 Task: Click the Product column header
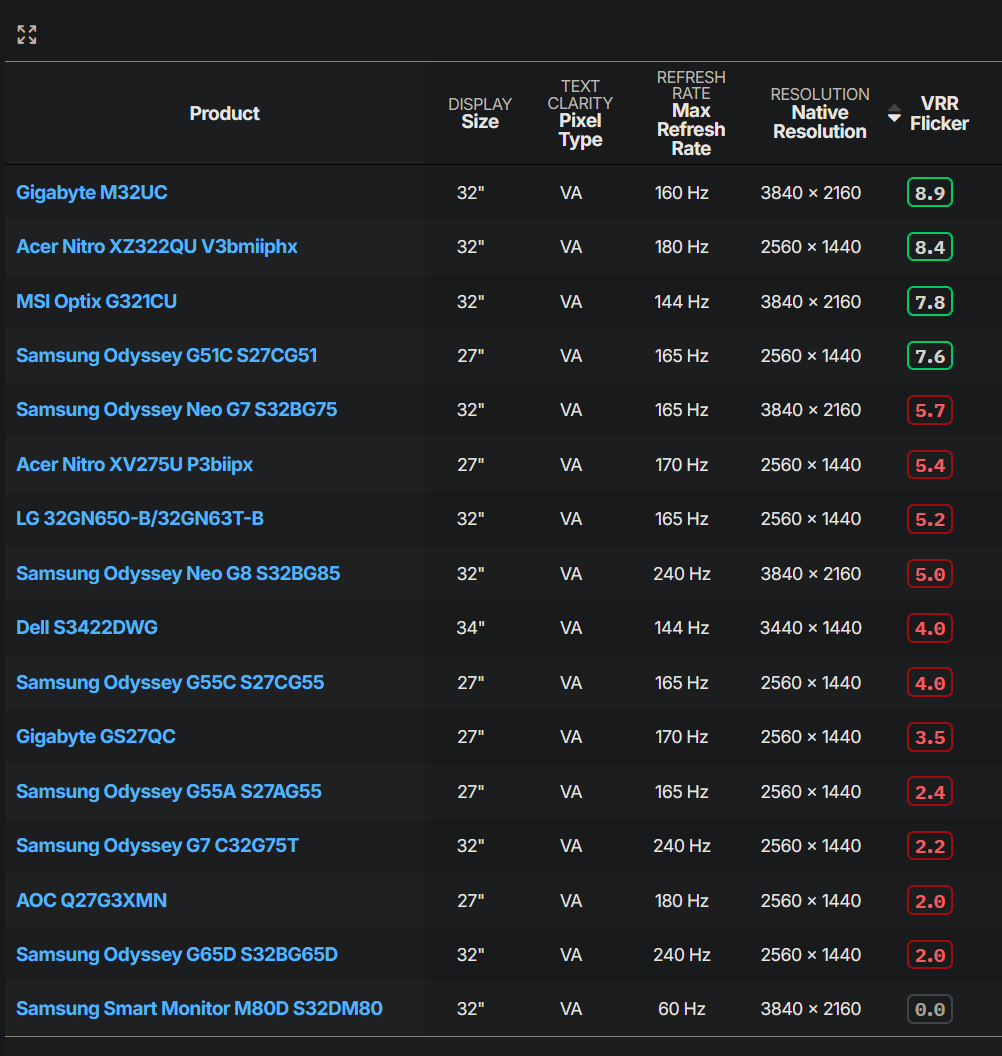[224, 113]
